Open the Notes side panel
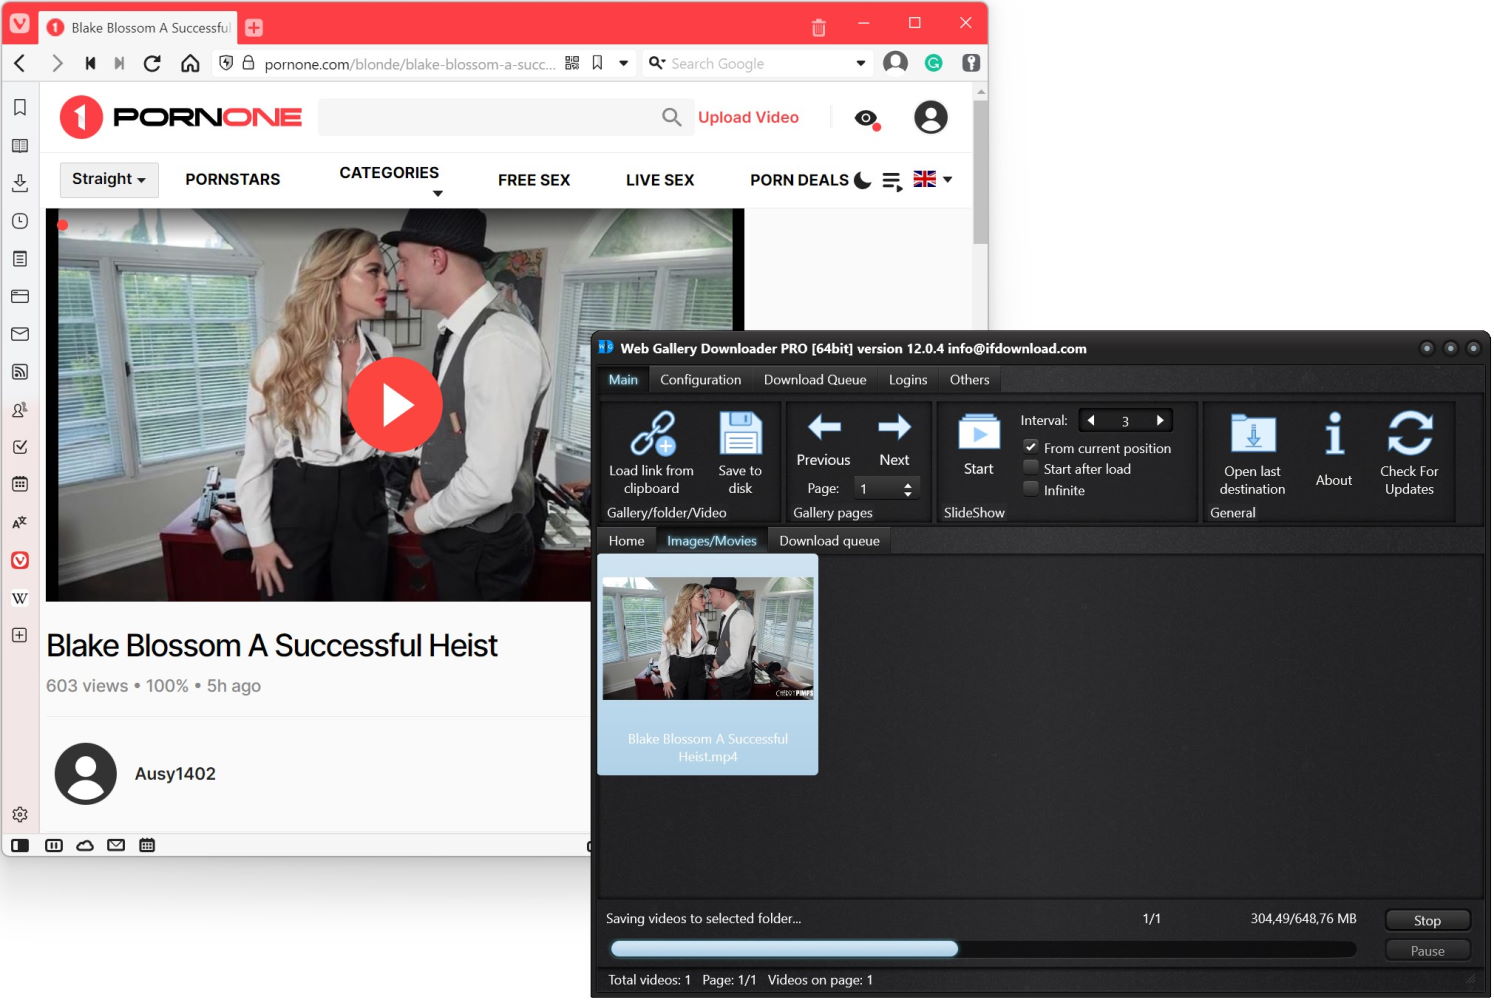This screenshot has width=1494, height=1000. click(x=19, y=259)
